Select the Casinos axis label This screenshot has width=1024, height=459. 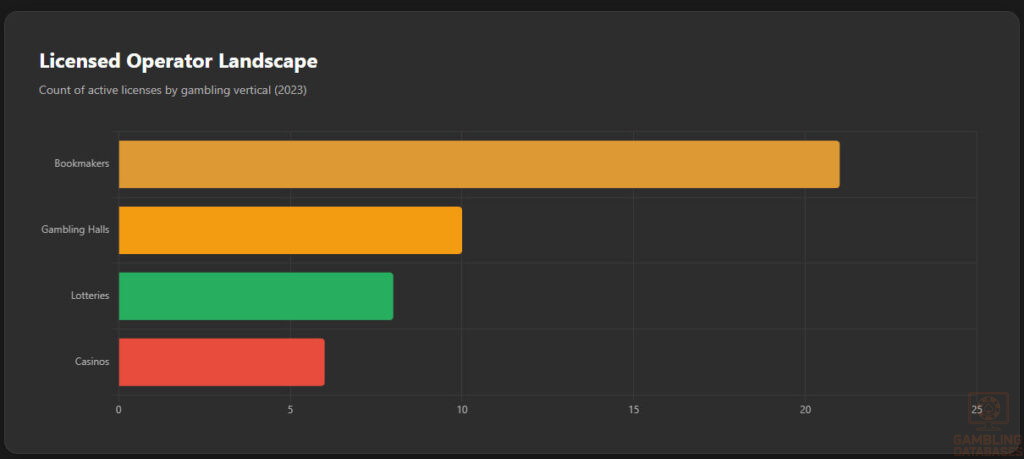[x=92, y=362]
